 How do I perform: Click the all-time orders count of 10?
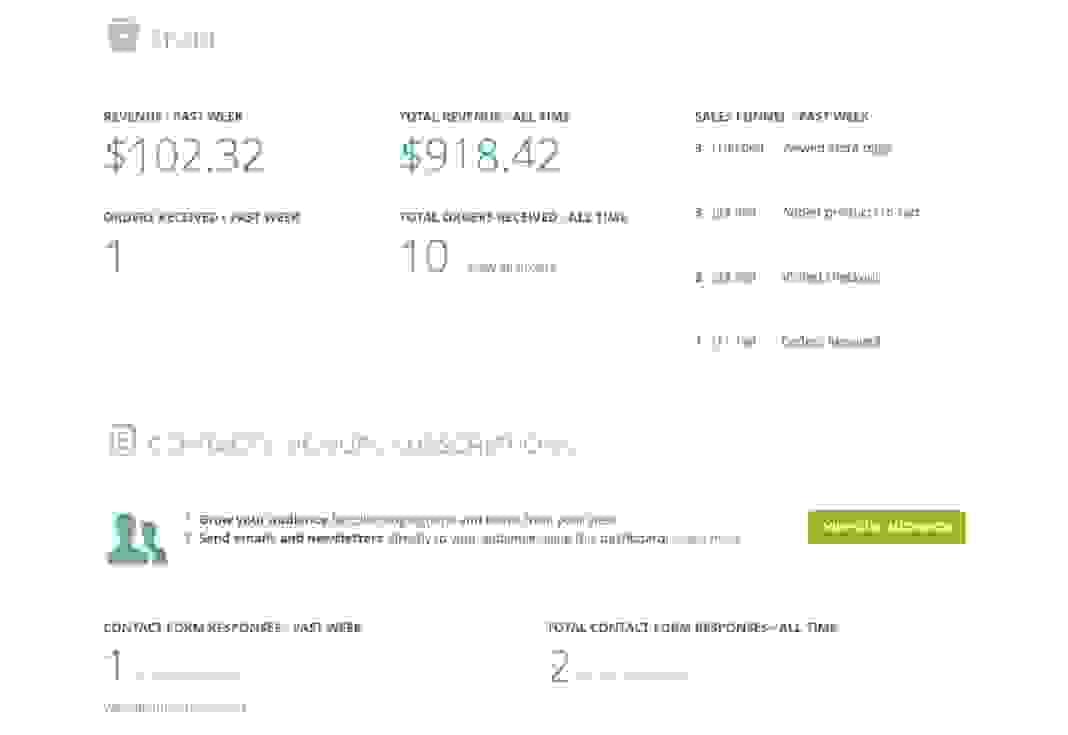coord(424,256)
